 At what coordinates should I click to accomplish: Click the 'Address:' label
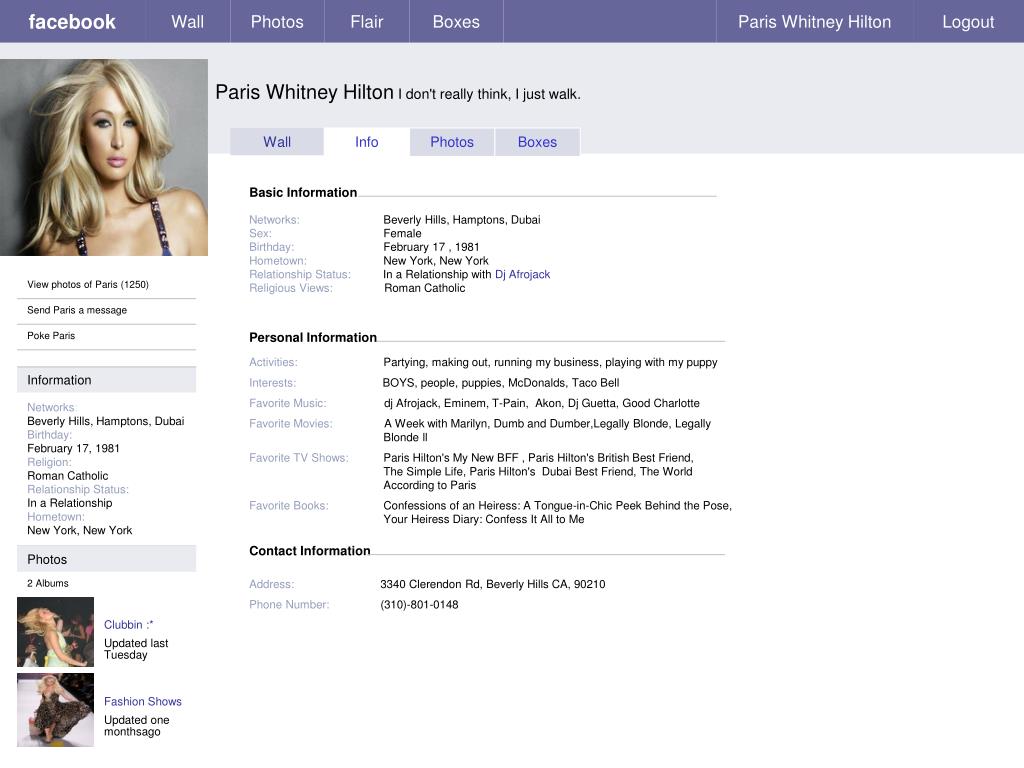pos(272,584)
